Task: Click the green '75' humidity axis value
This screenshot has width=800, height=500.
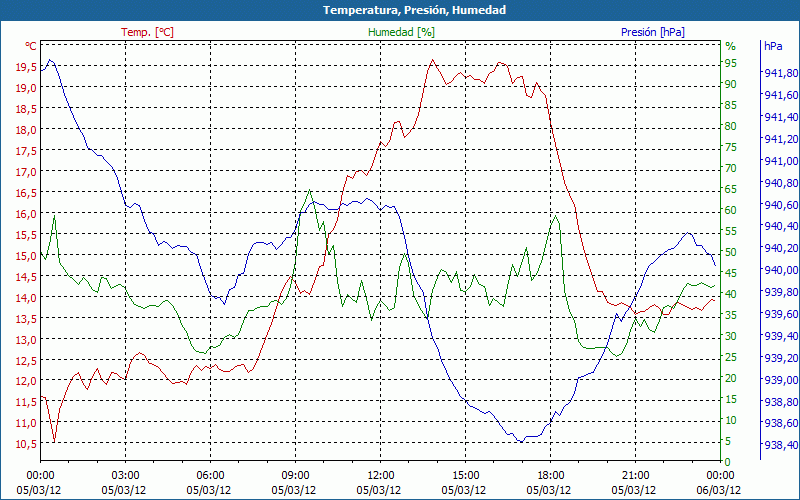Action: [x=731, y=147]
